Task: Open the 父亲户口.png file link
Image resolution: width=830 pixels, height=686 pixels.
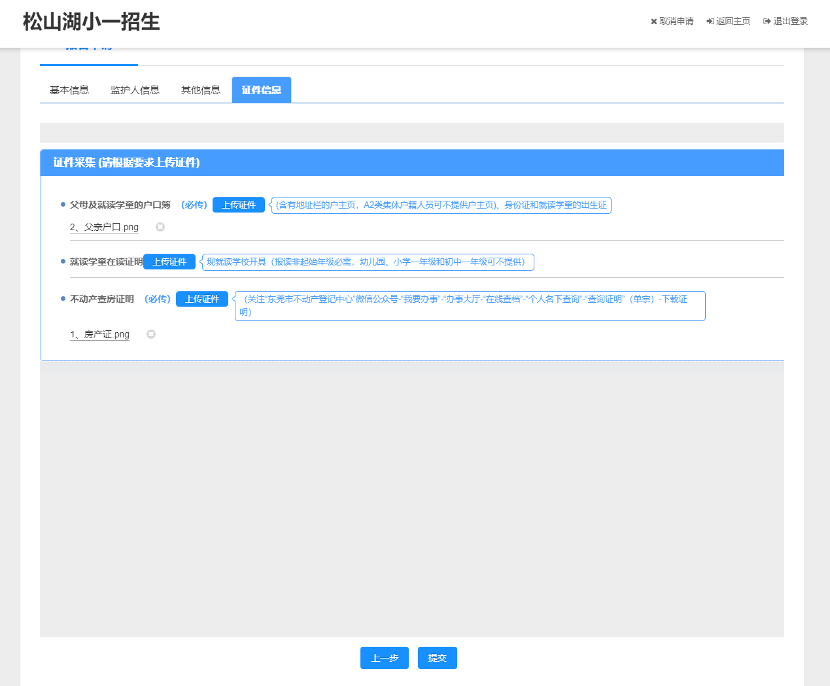Action: (104, 228)
